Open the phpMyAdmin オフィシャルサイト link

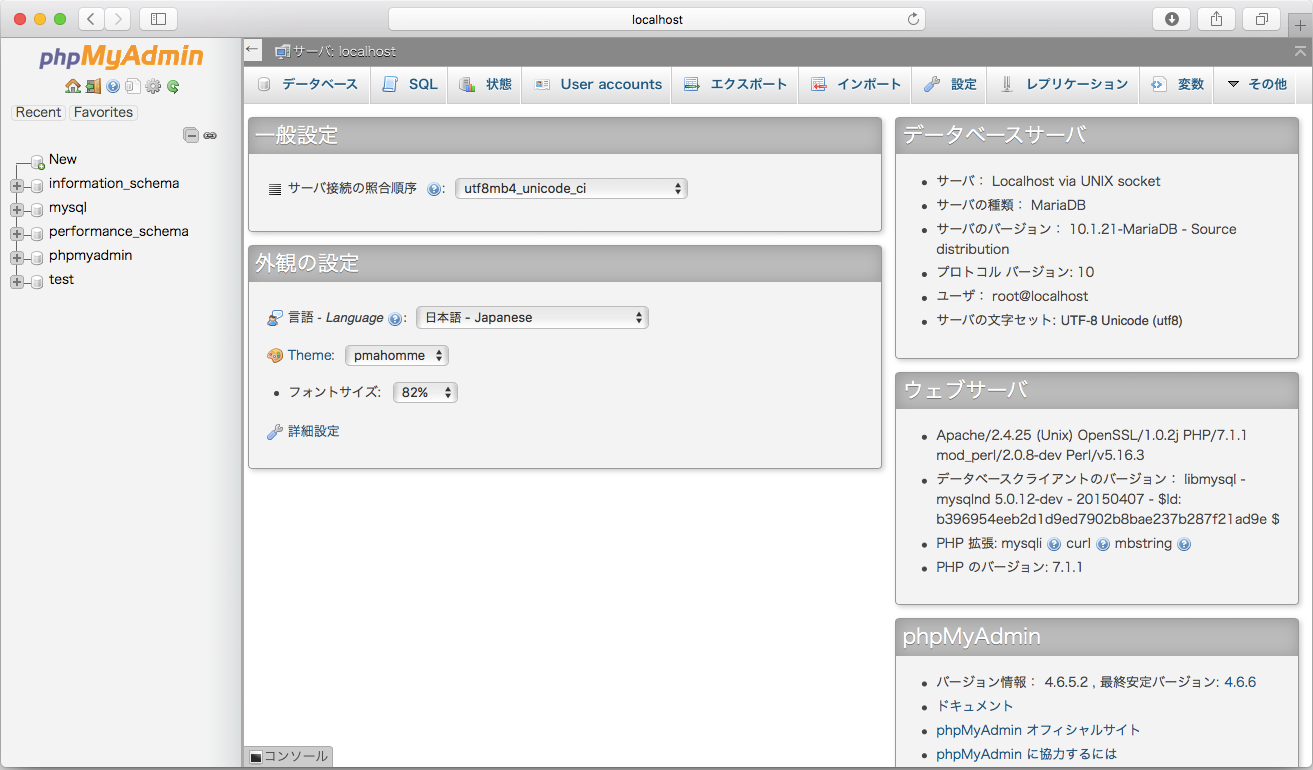pyautogui.click(x=1038, y=730)
